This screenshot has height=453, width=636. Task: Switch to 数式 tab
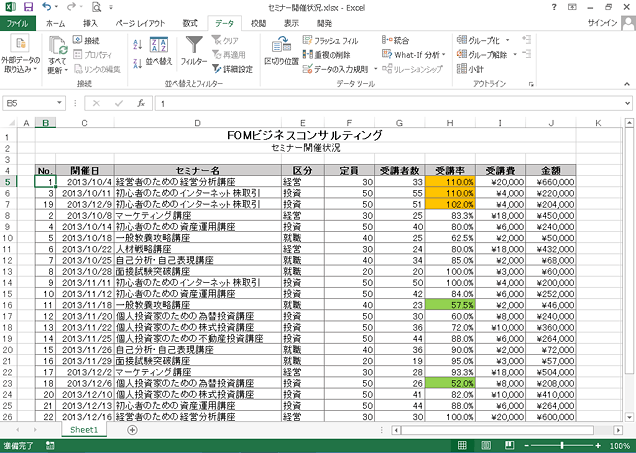190,23
